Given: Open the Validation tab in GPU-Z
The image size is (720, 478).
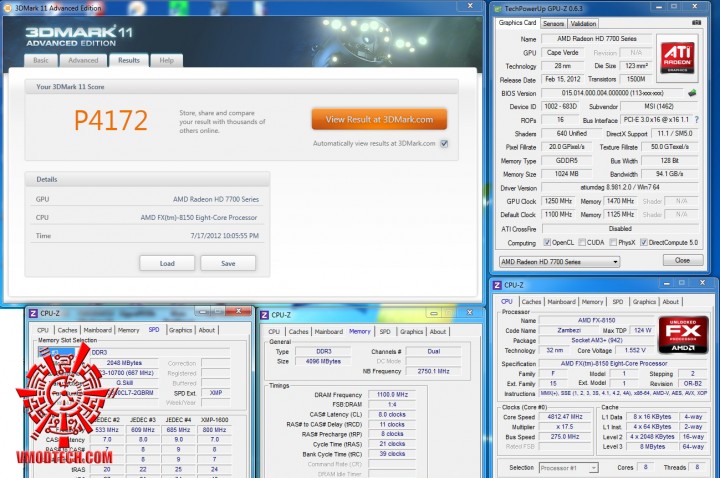Looking at the screenshot, I should (x=583, y=23).
